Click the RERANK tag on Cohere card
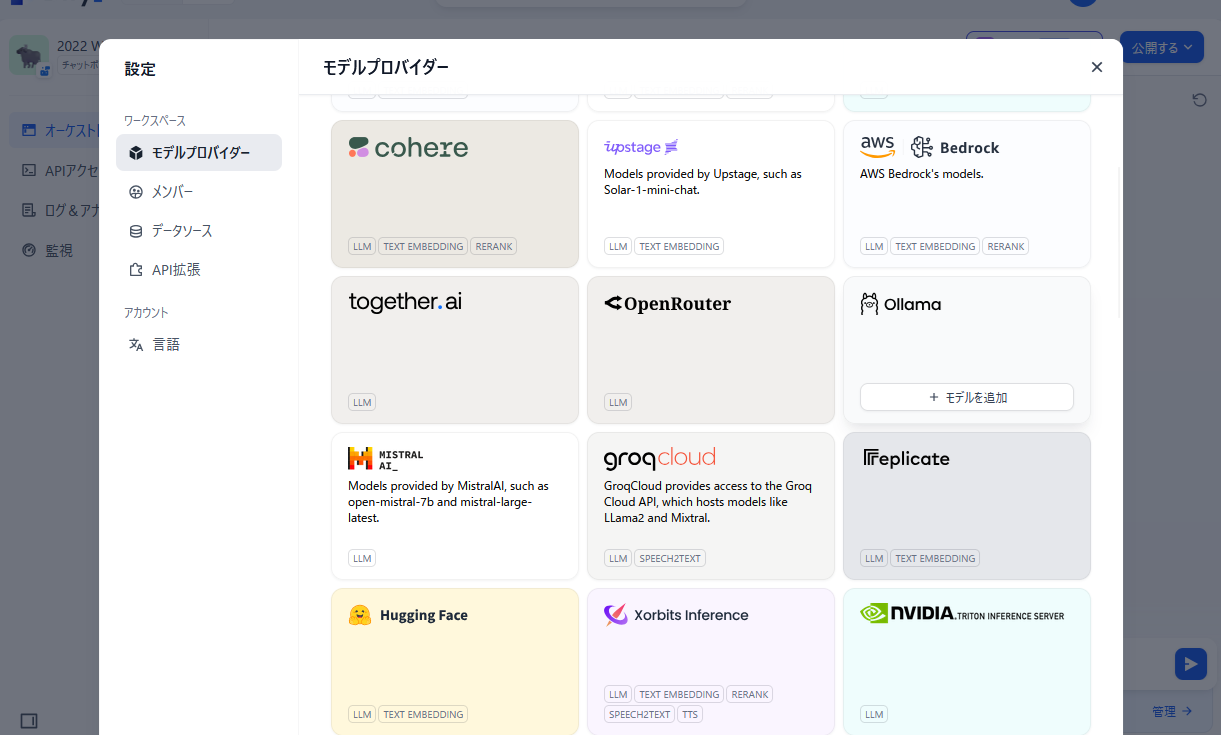The image size is (1221, 735). tap(494, 246)
